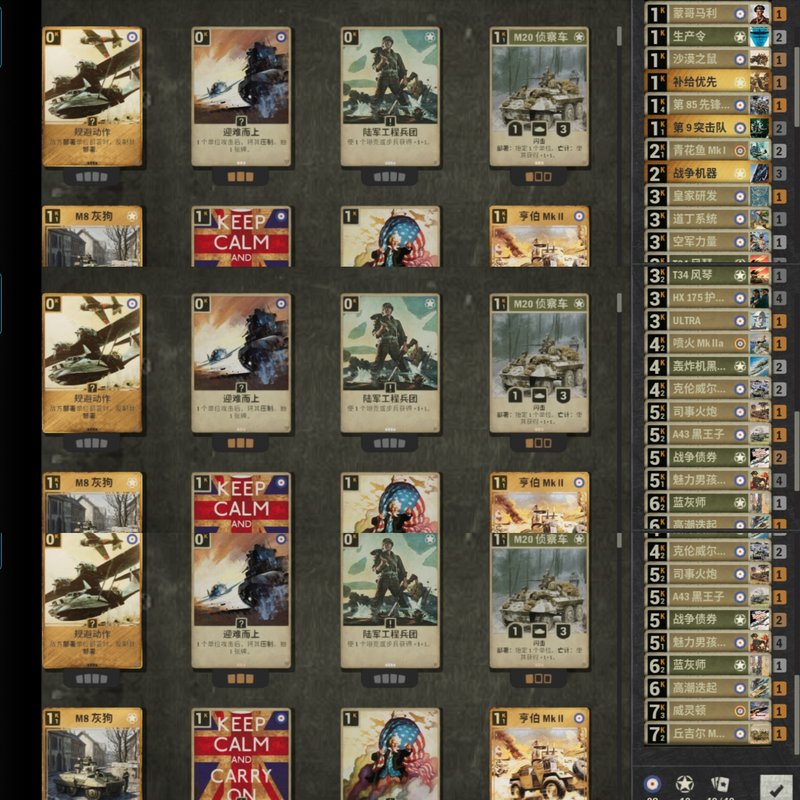This screenshot has width=800, height=800.
Task: Click the count badge beside 皇家研发
Action: [779, 196]
